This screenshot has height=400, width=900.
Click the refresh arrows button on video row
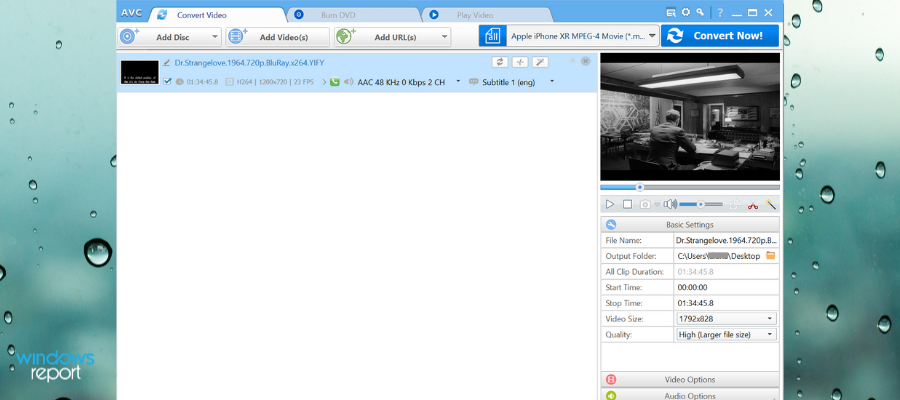(500, 62)
